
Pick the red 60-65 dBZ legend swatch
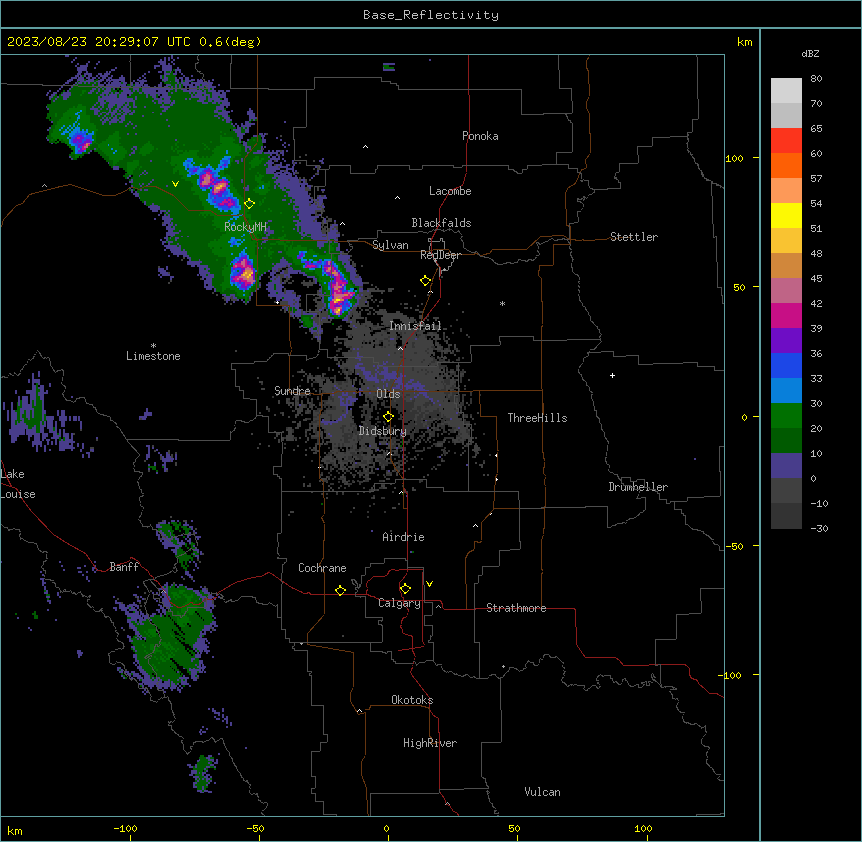click(786, 140)
